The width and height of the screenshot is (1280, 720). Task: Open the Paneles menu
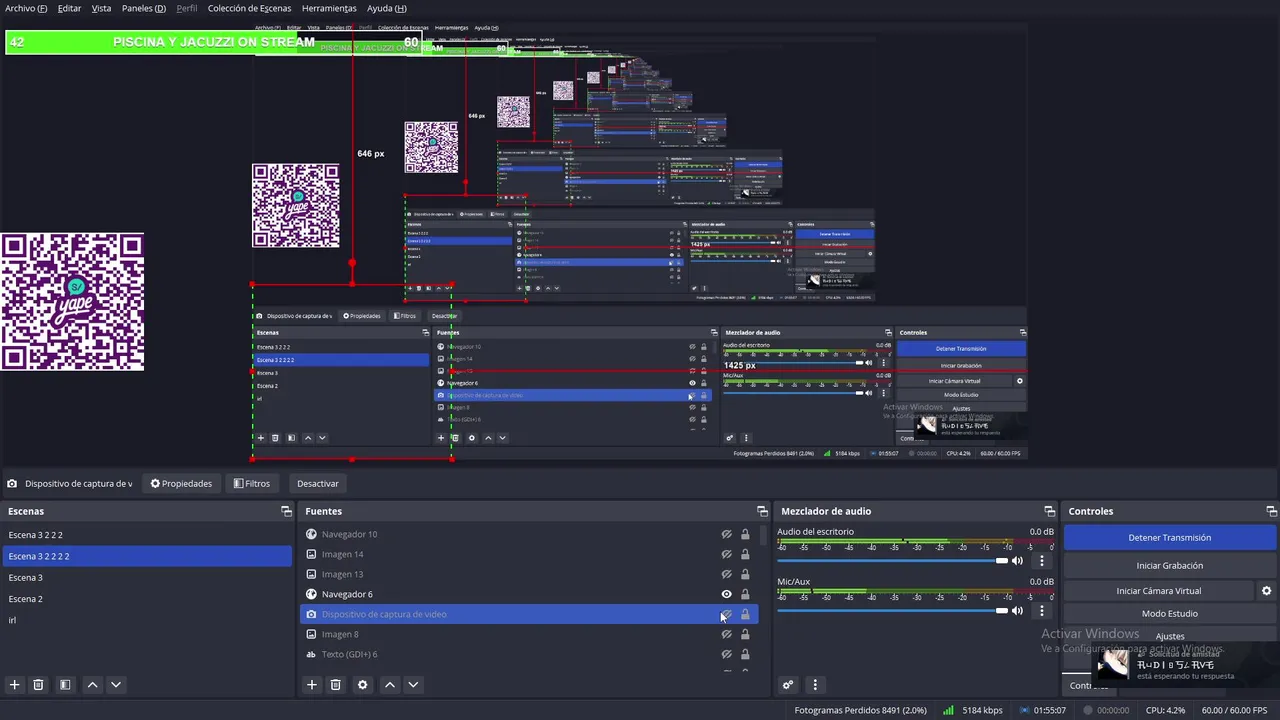(144, 8)
